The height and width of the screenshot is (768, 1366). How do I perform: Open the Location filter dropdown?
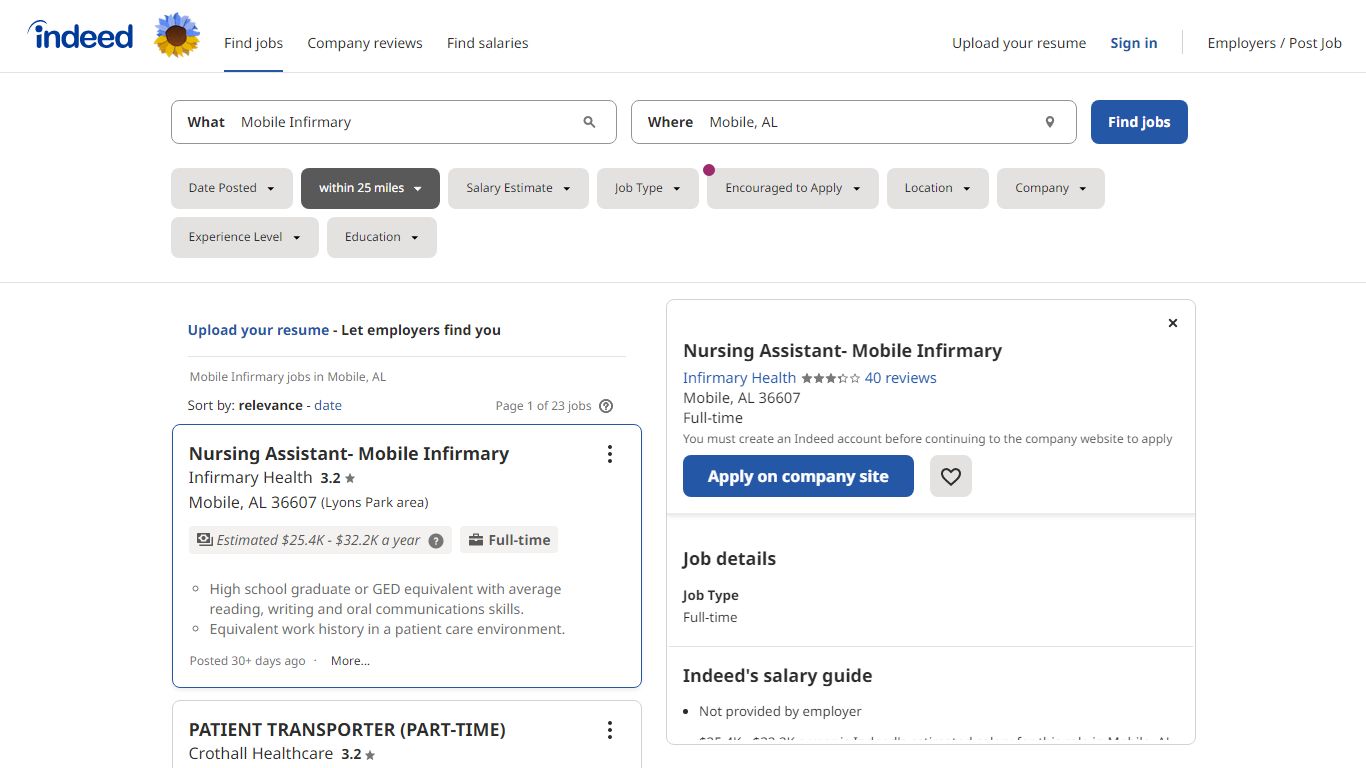click(x=938, y=188)
